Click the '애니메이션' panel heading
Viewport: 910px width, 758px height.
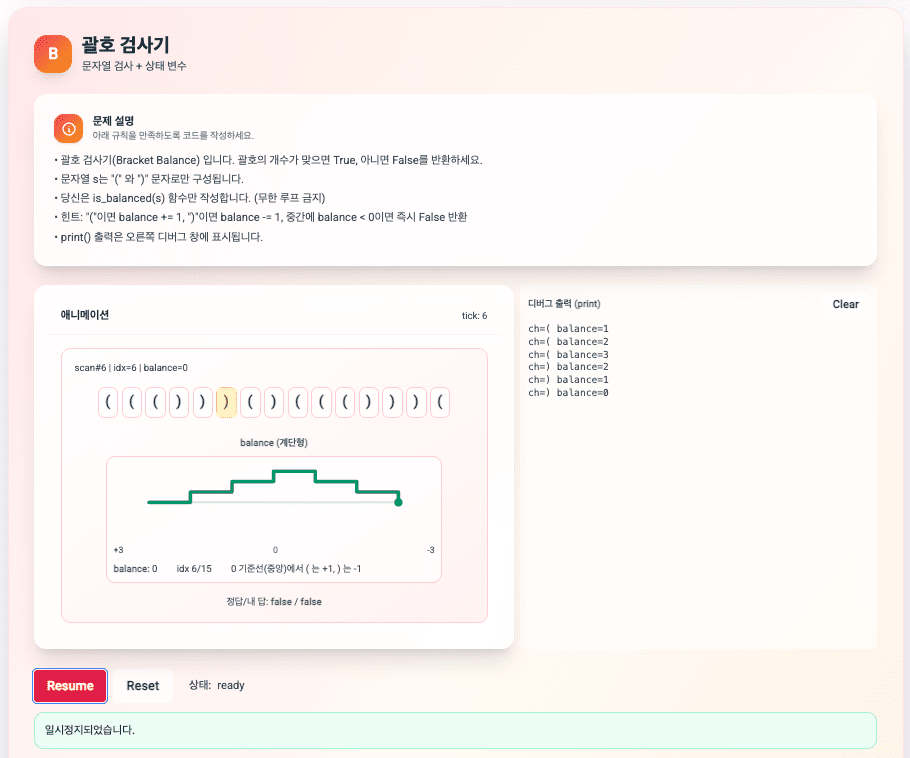(x=85, y=315)
